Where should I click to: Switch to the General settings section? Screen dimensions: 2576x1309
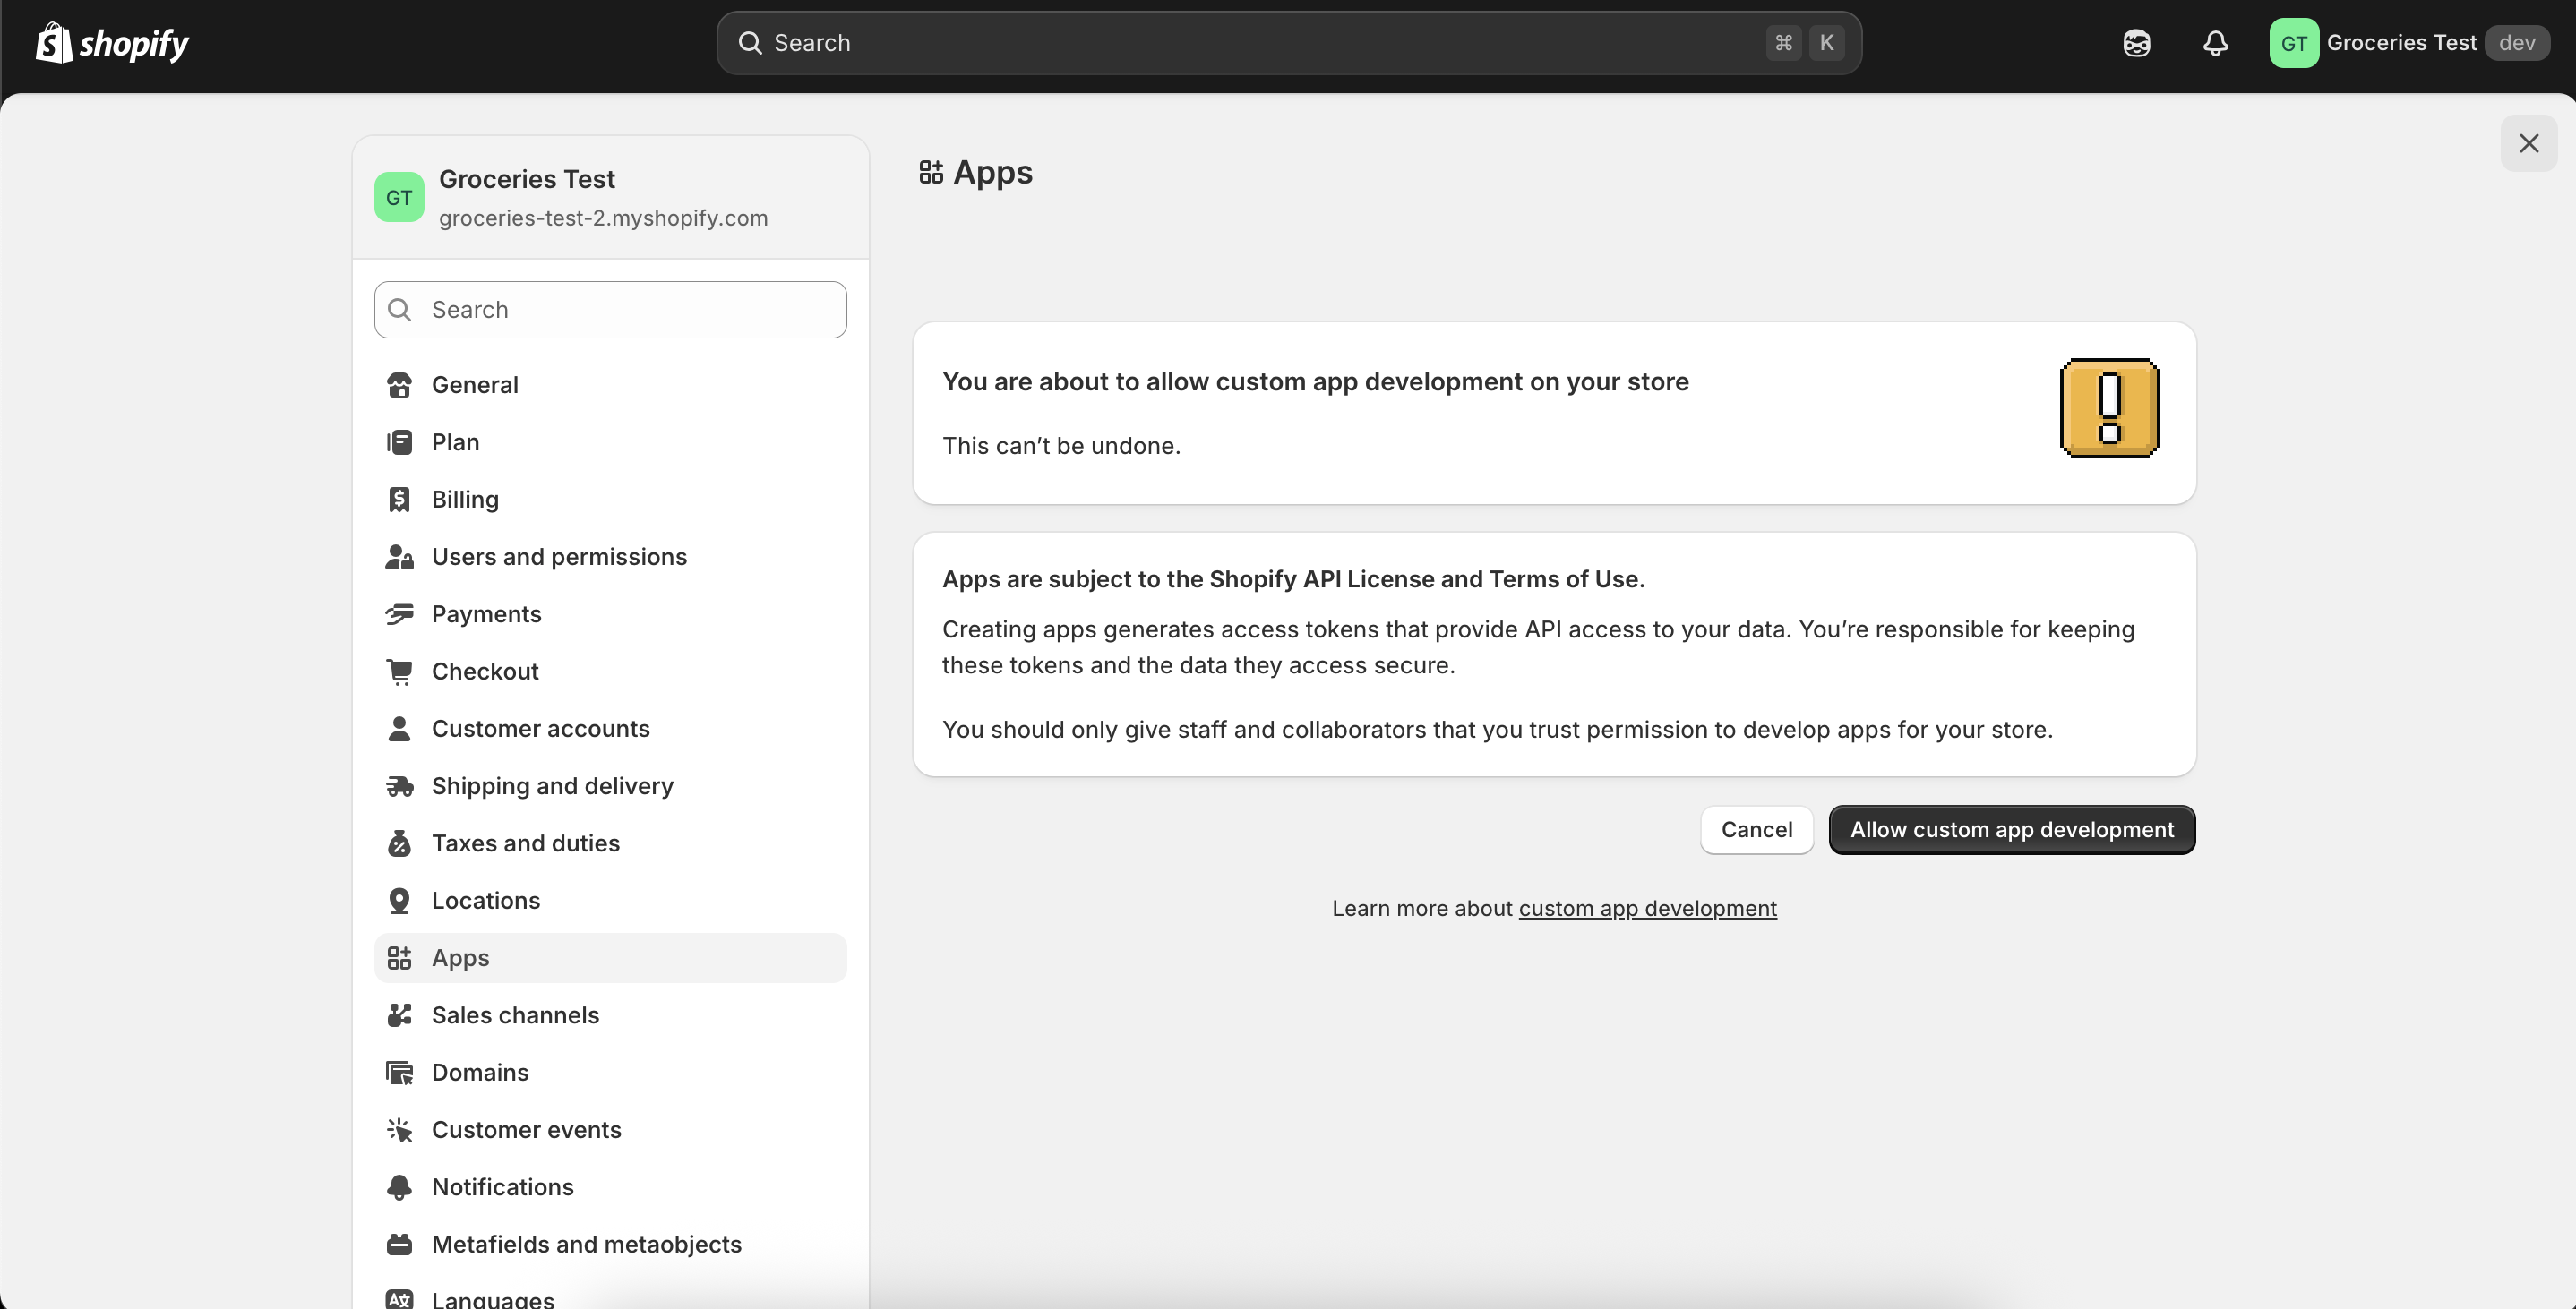coord(475,384)
